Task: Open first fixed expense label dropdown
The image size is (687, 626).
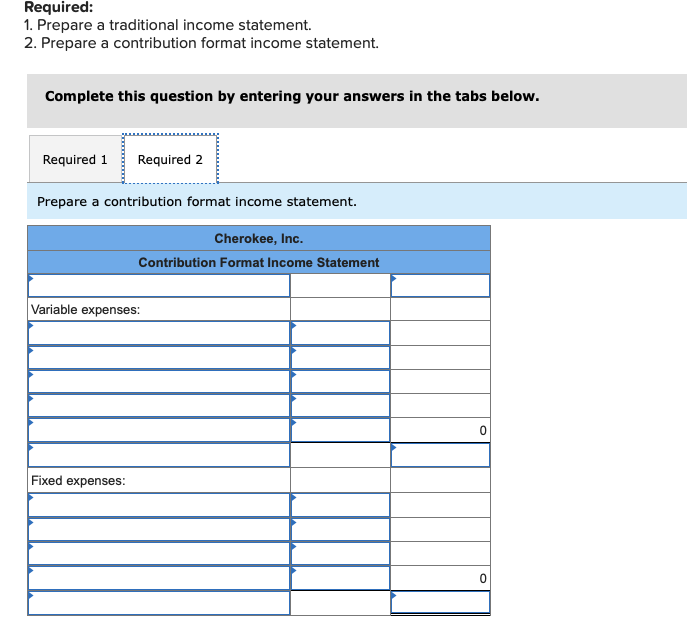Action: tap(159, 505)
